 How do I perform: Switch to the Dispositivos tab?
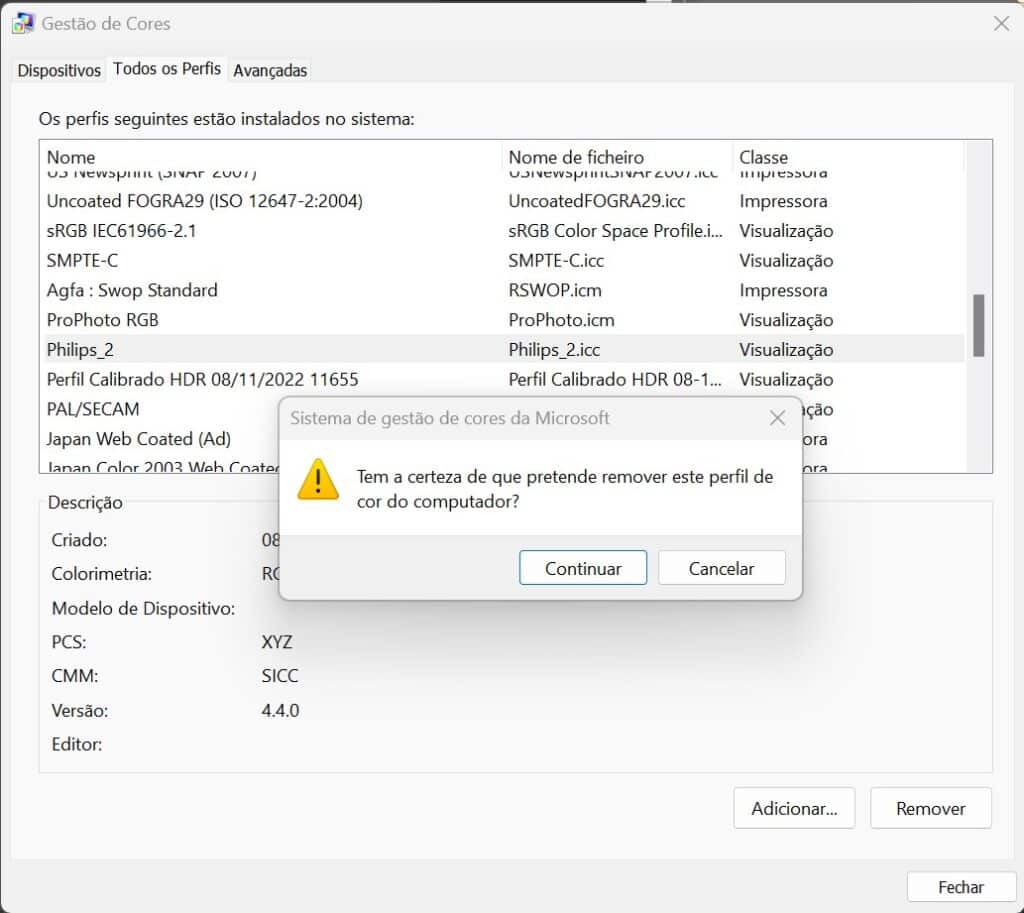click(58, 70)
